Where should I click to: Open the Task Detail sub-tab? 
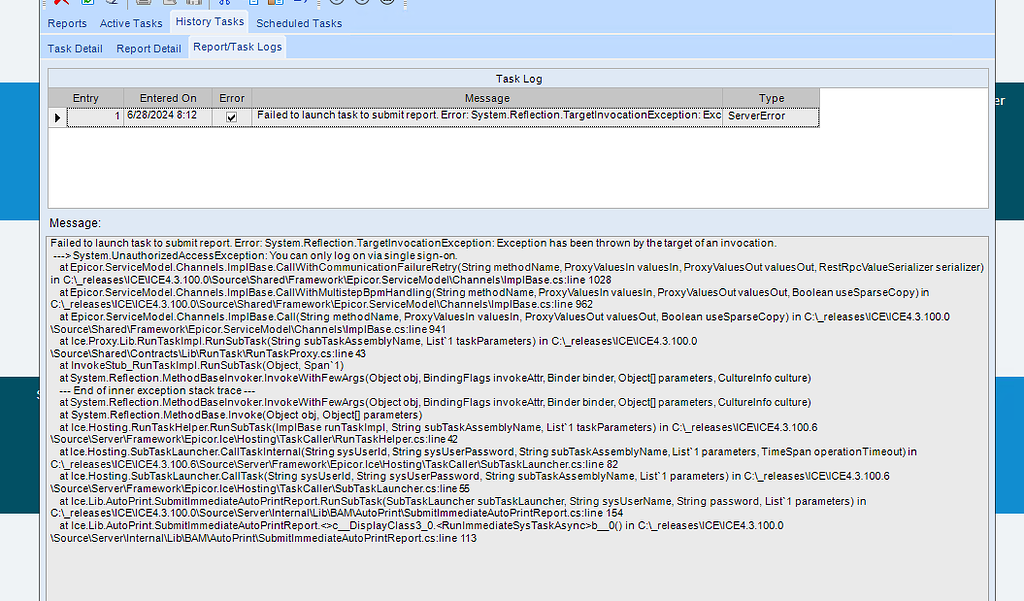point(74,48)
